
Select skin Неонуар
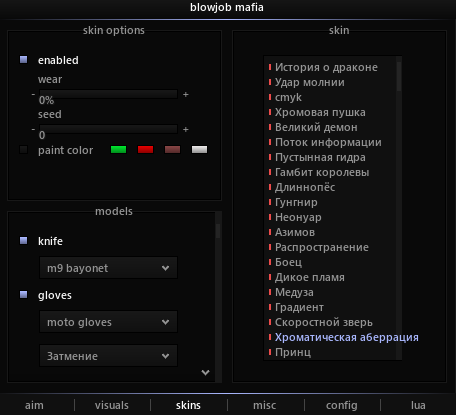point(298,217)
